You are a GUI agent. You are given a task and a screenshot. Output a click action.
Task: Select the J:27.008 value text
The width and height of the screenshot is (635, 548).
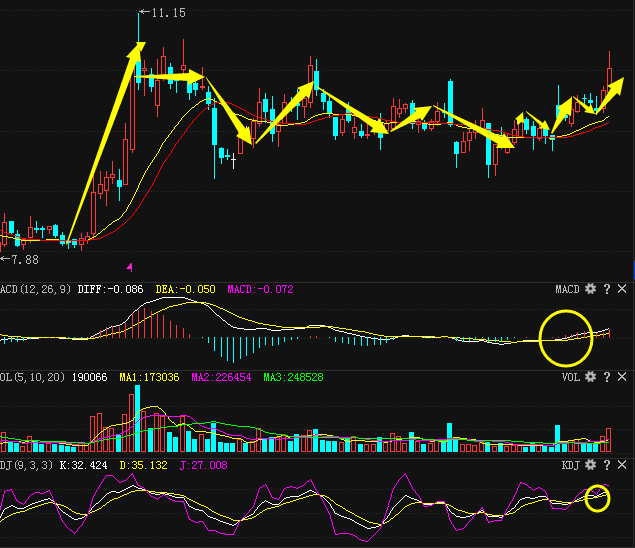click(x=203, y=465)
